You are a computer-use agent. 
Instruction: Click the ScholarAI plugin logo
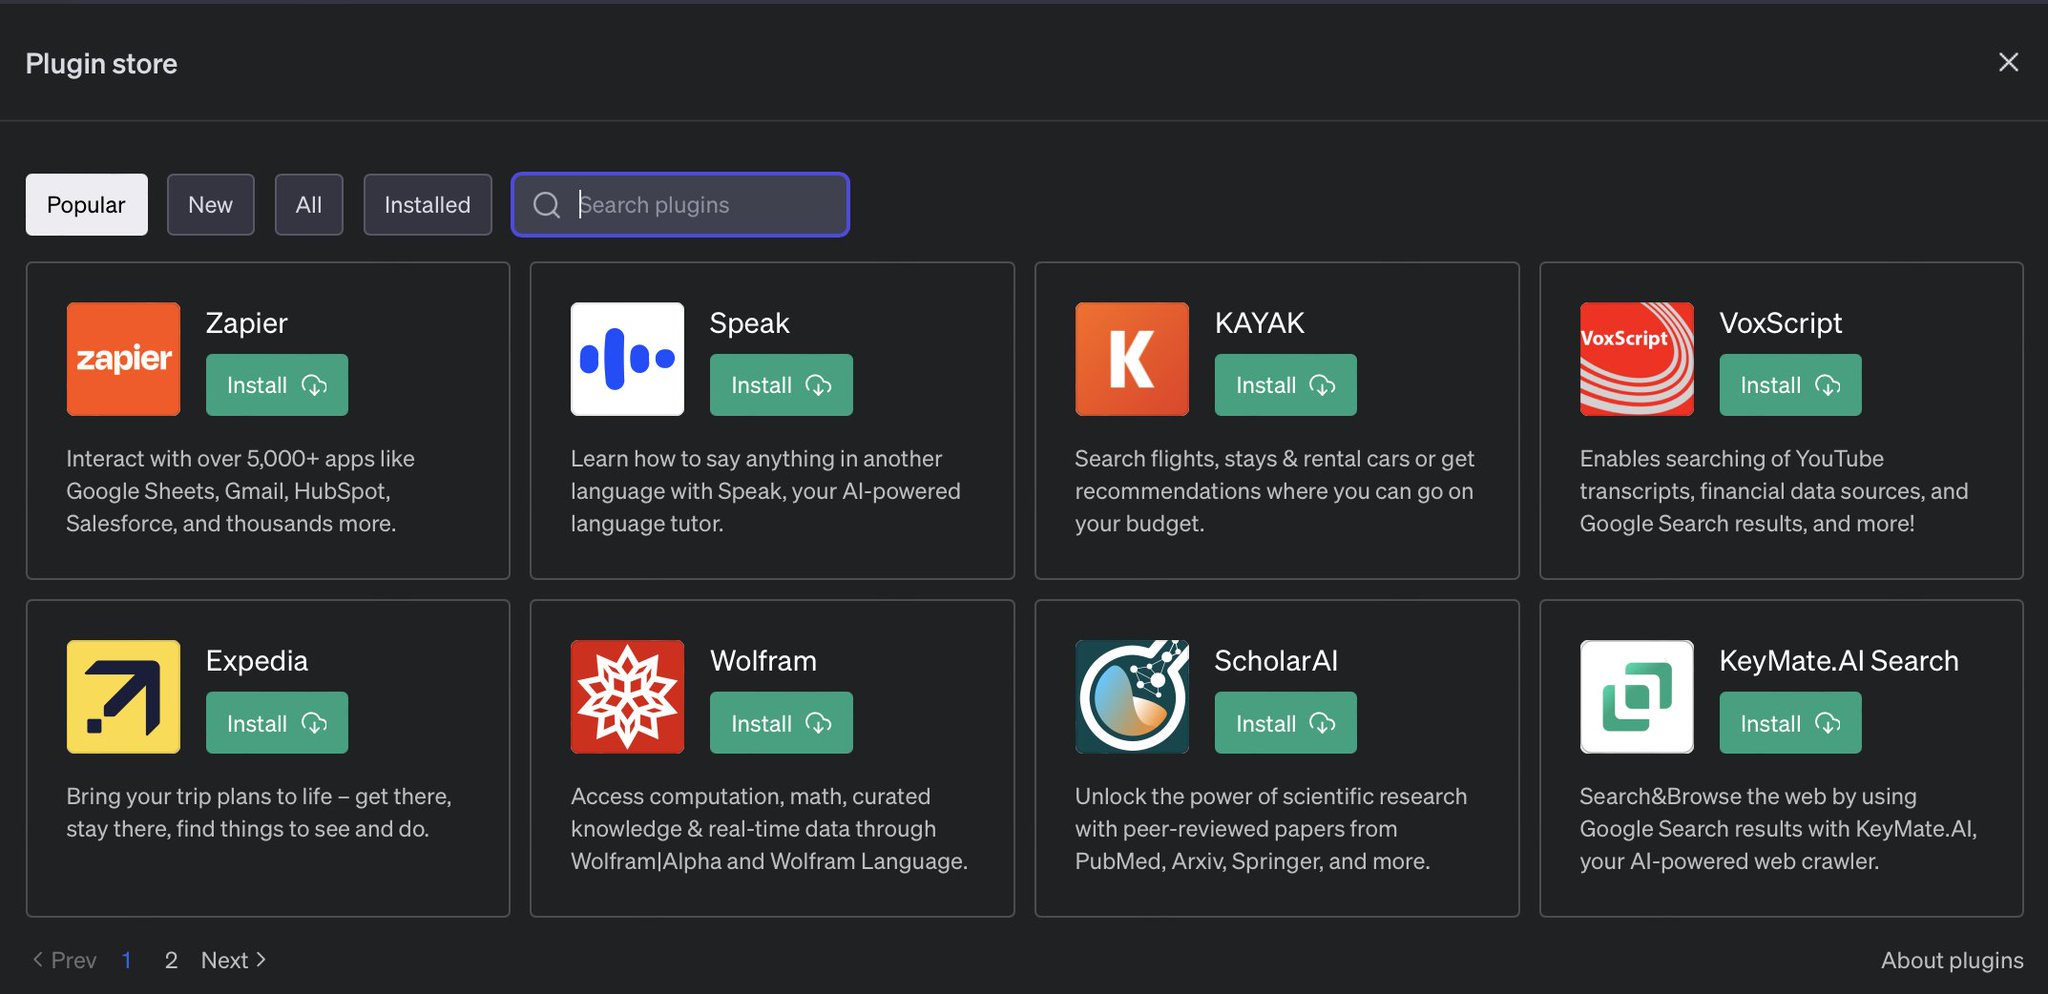1132,697
